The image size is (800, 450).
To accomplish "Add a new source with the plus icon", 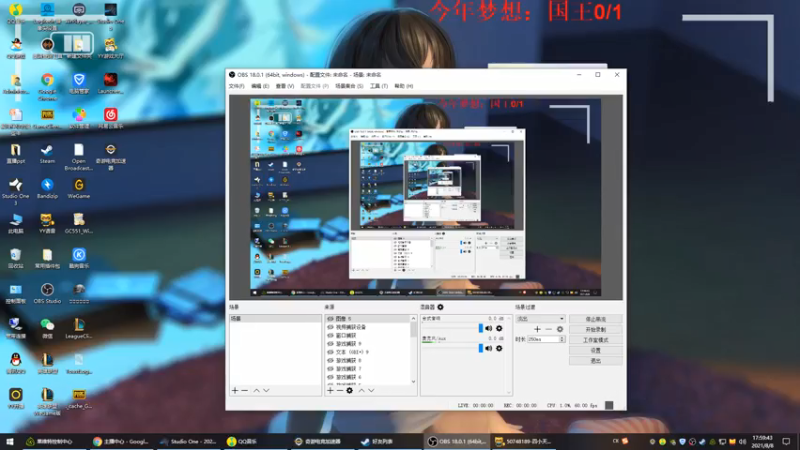I will [330, 390].
